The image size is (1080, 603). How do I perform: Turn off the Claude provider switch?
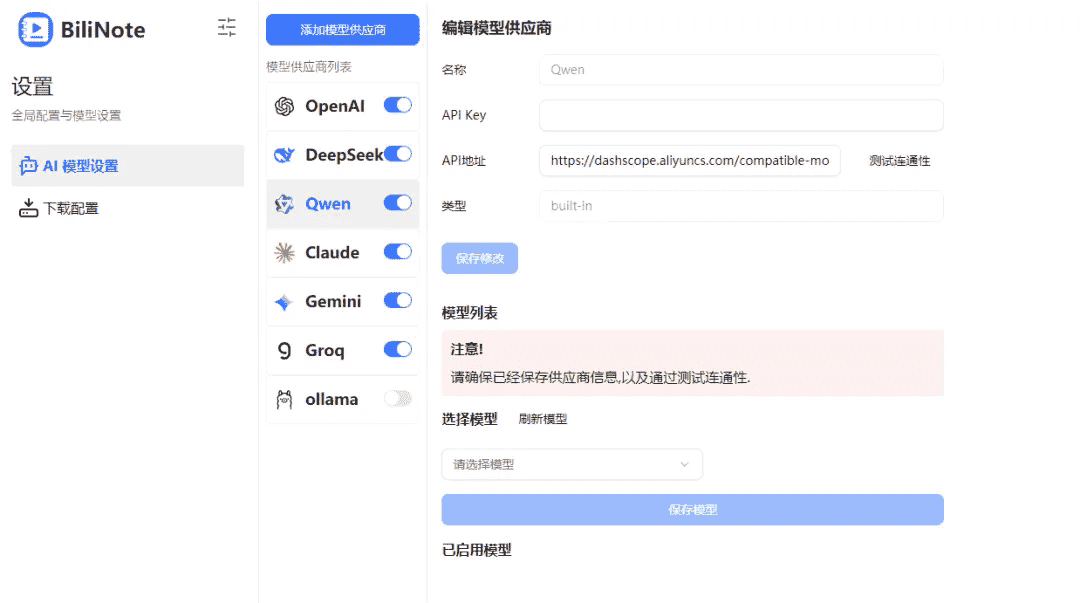(397, 252)
